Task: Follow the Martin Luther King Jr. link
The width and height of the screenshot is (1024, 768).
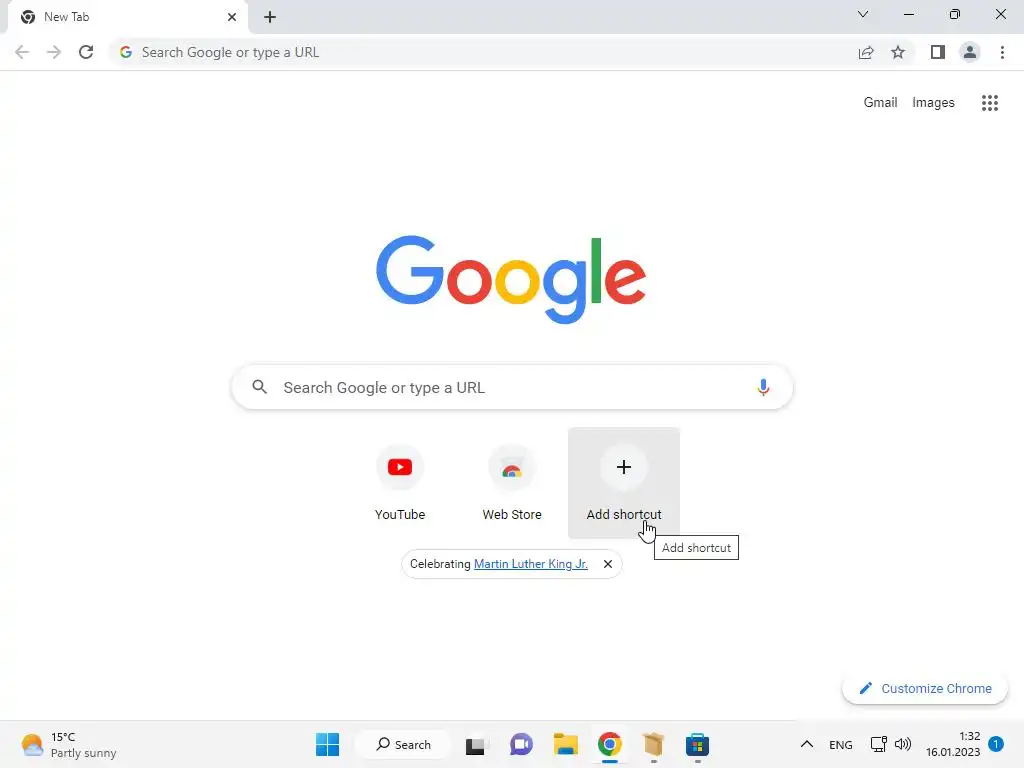Action: coord(531,564)
